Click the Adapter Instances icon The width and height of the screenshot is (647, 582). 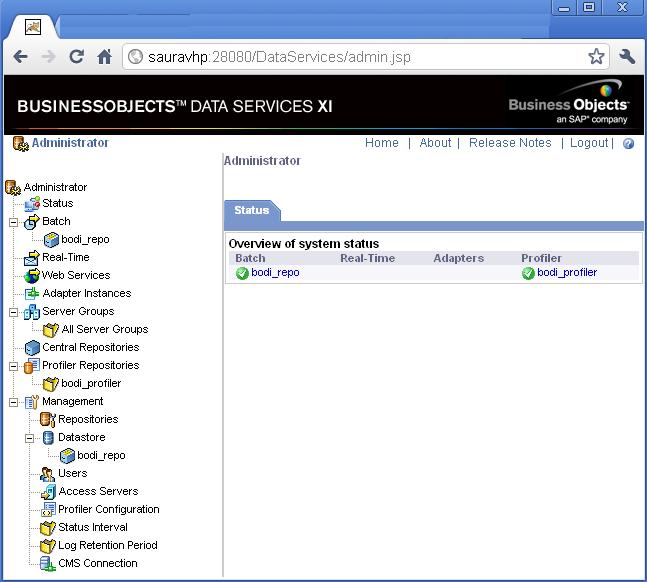click(x=32, y=293)
